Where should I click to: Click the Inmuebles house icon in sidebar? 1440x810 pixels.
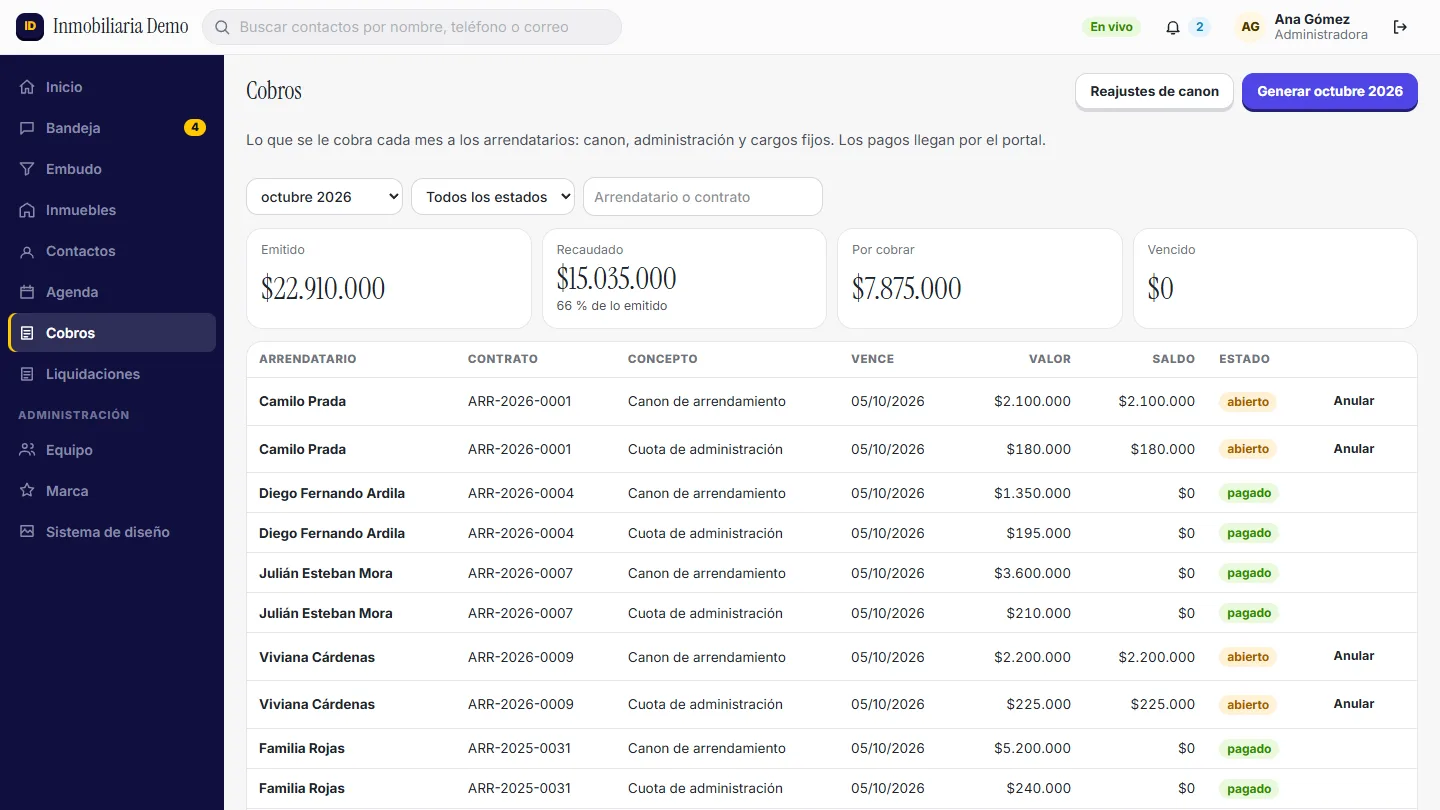27,210
